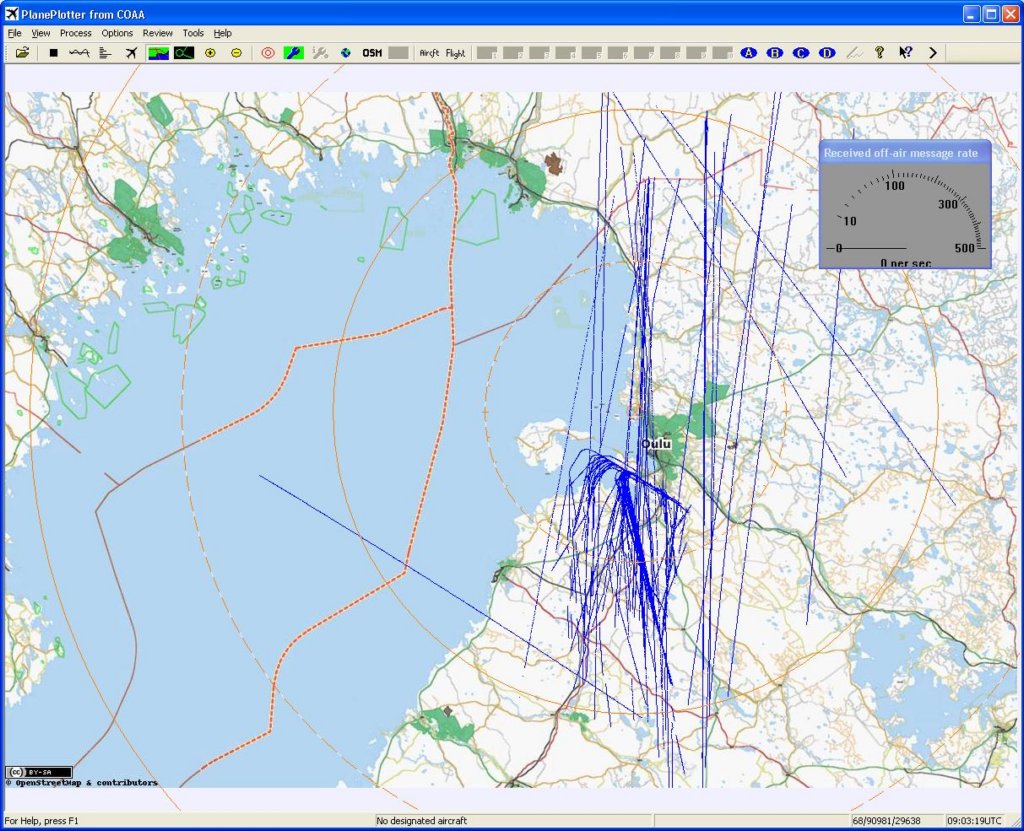
Task: Click the signal waveform view icon
Action: [79, 53]
